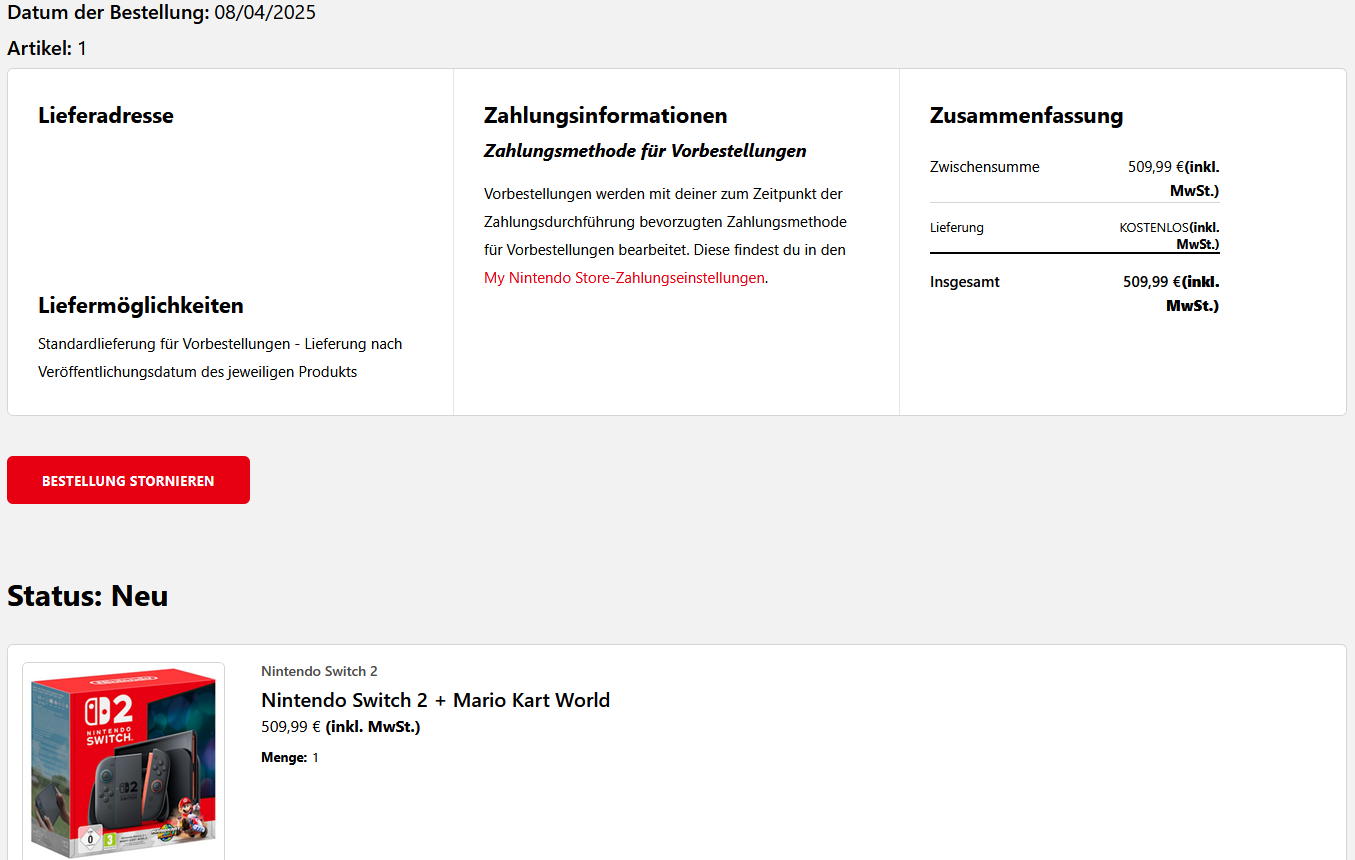Click the small Nintendo Switch 2 category label
Viewport: 1355px width, 860px height.
319,671
